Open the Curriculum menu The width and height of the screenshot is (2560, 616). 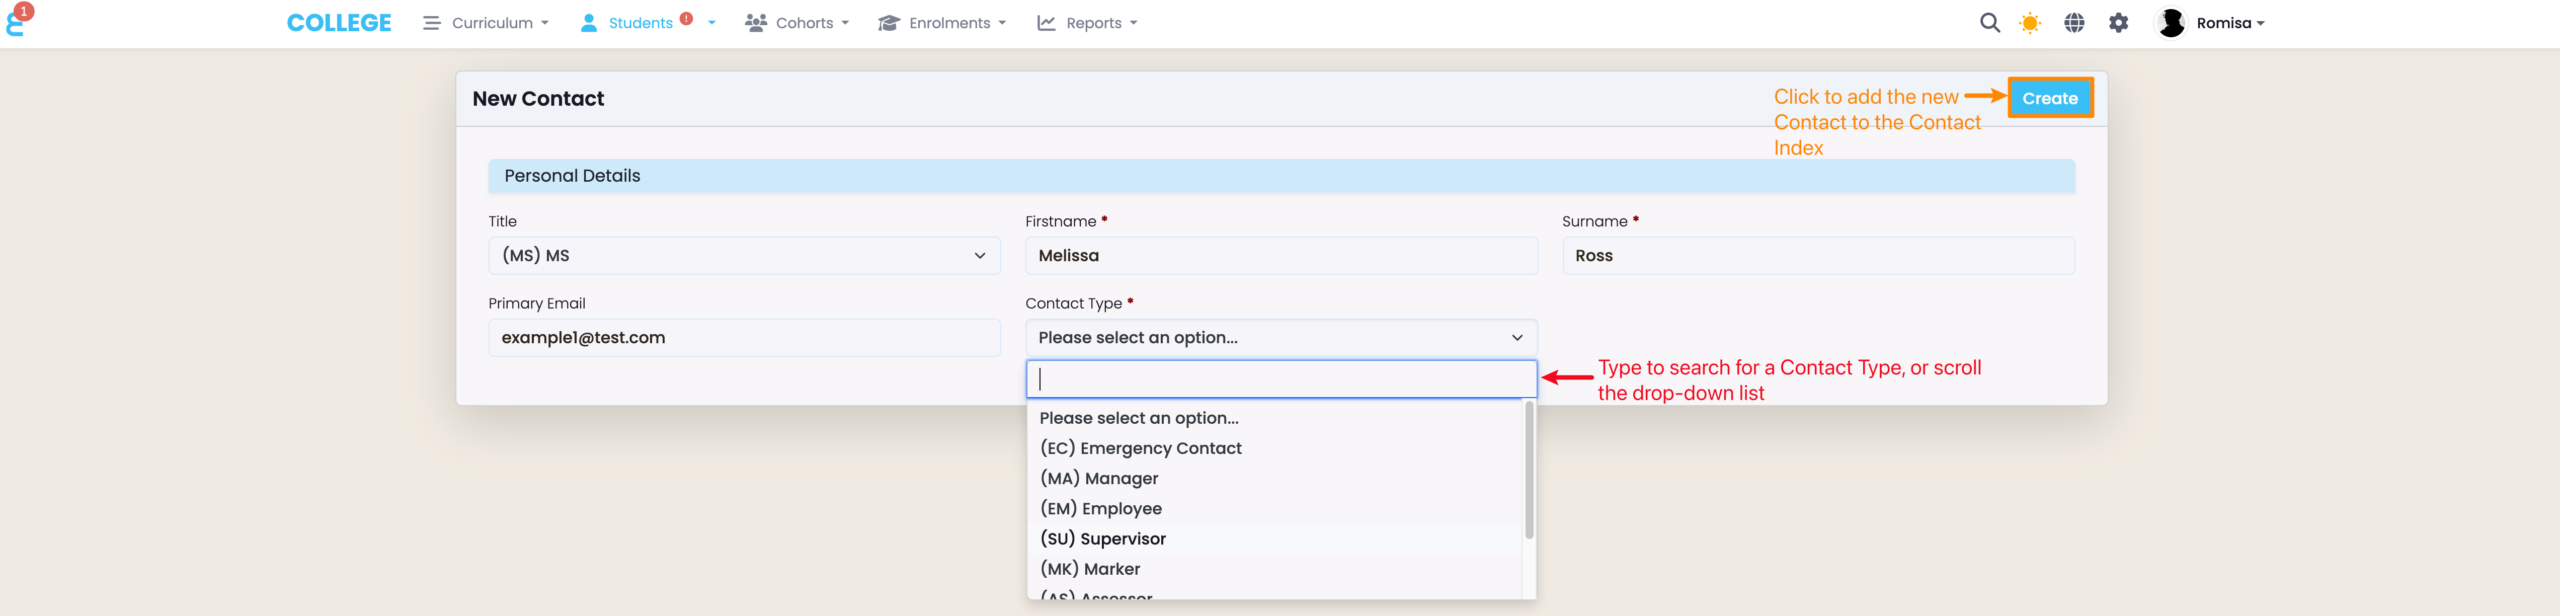pos(486,23)
